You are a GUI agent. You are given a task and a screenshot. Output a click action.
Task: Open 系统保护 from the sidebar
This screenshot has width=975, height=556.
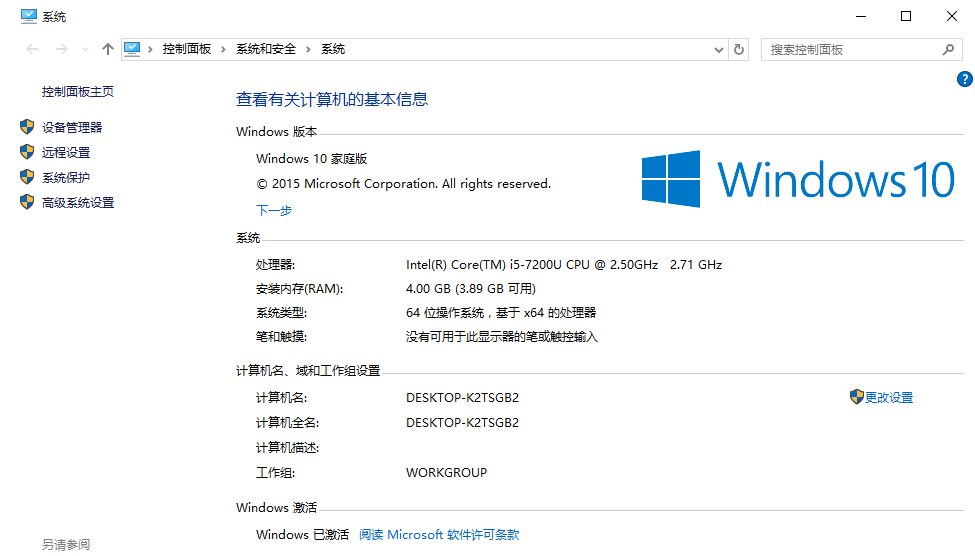pyautogui.click(x=66, y=178)
